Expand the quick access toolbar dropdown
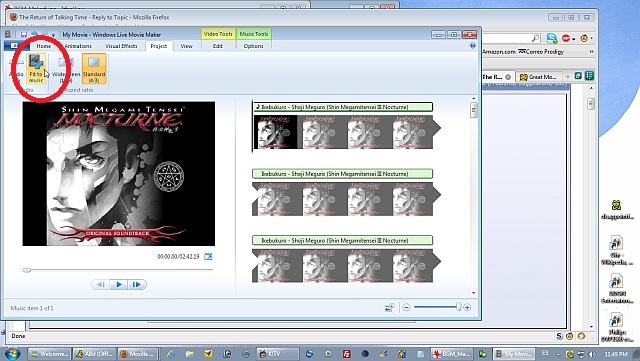Screen dimensions: 640x361 point(53,35)
